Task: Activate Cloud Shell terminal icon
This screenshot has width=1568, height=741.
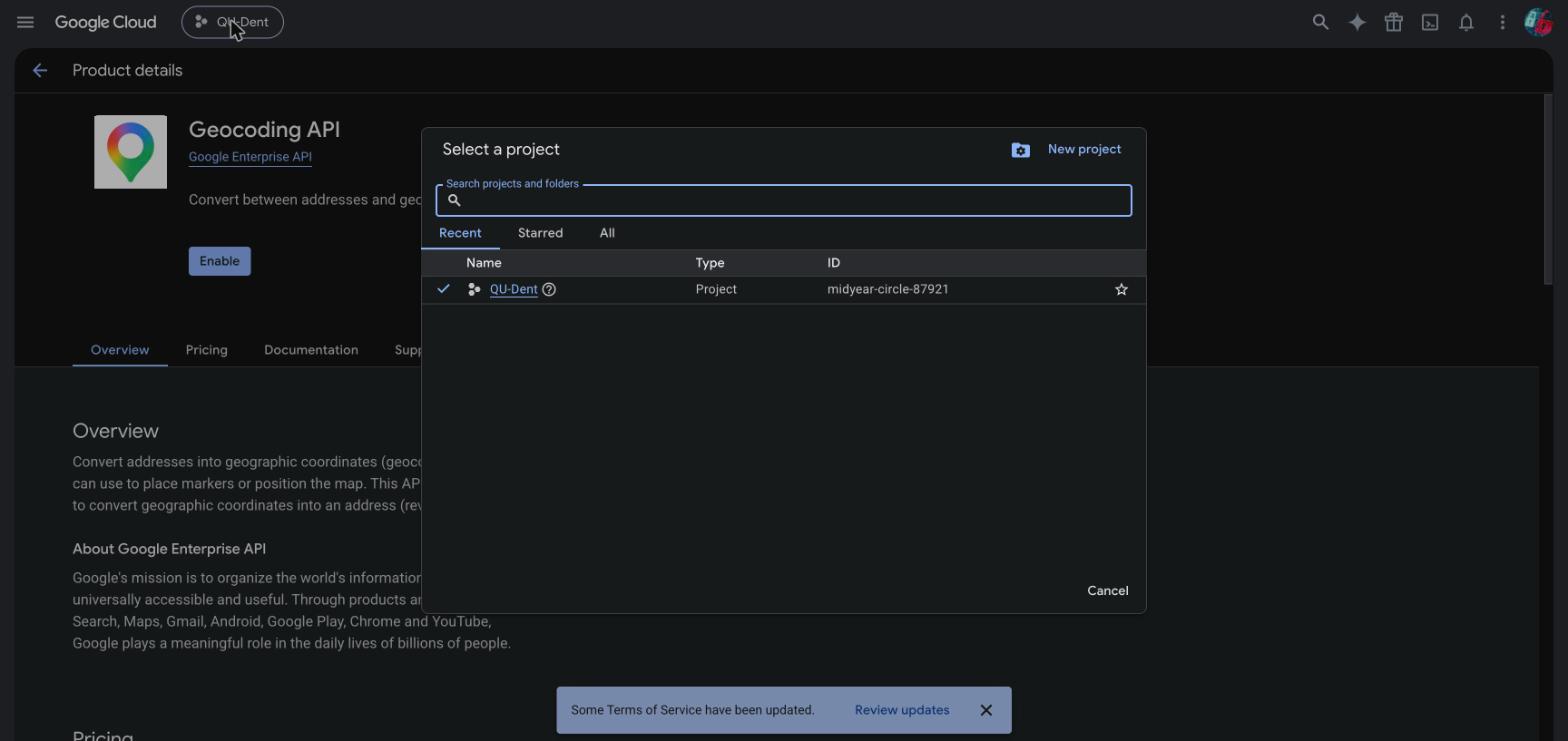Action: pyautogui.click(x=1430, y=22)
